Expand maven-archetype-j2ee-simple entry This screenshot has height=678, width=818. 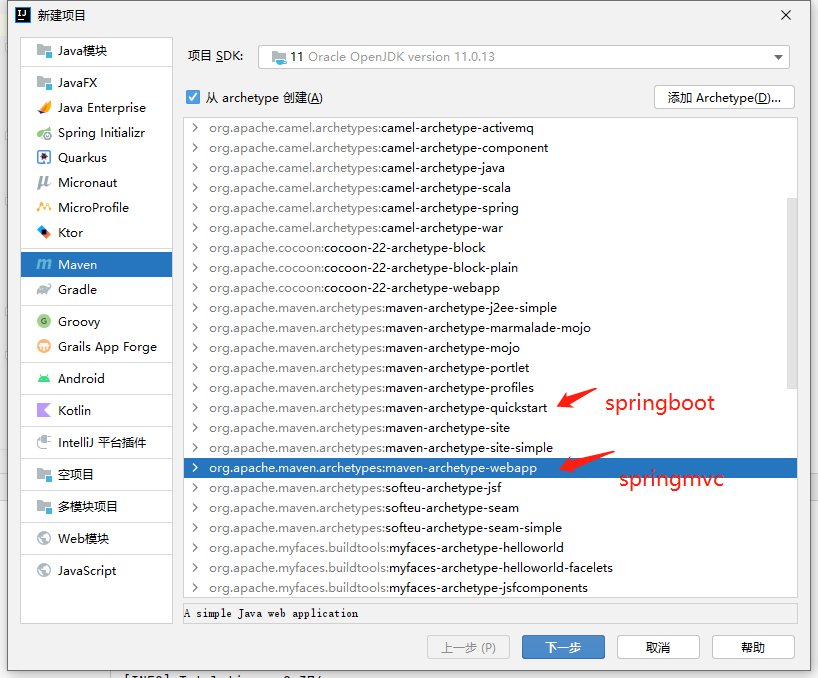click(x=195, y=308)
